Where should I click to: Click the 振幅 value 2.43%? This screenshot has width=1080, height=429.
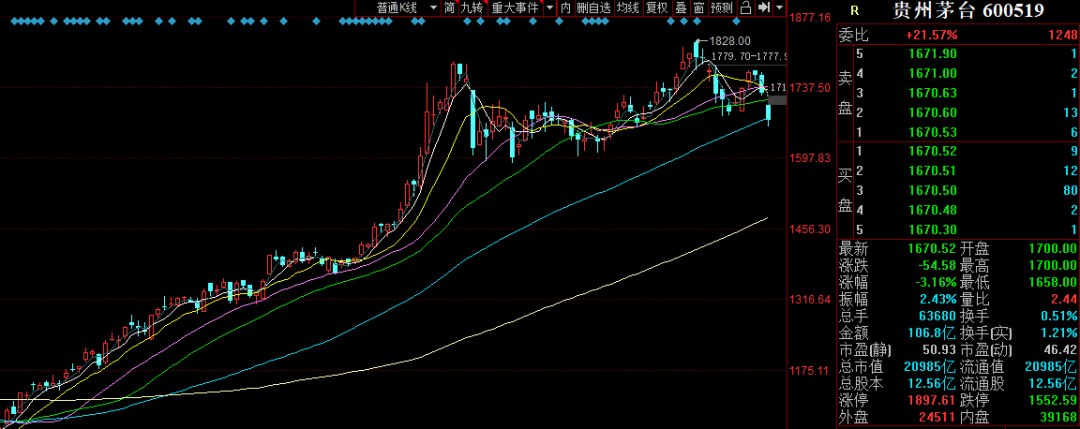pyautogui.click(x=936, y=300)
